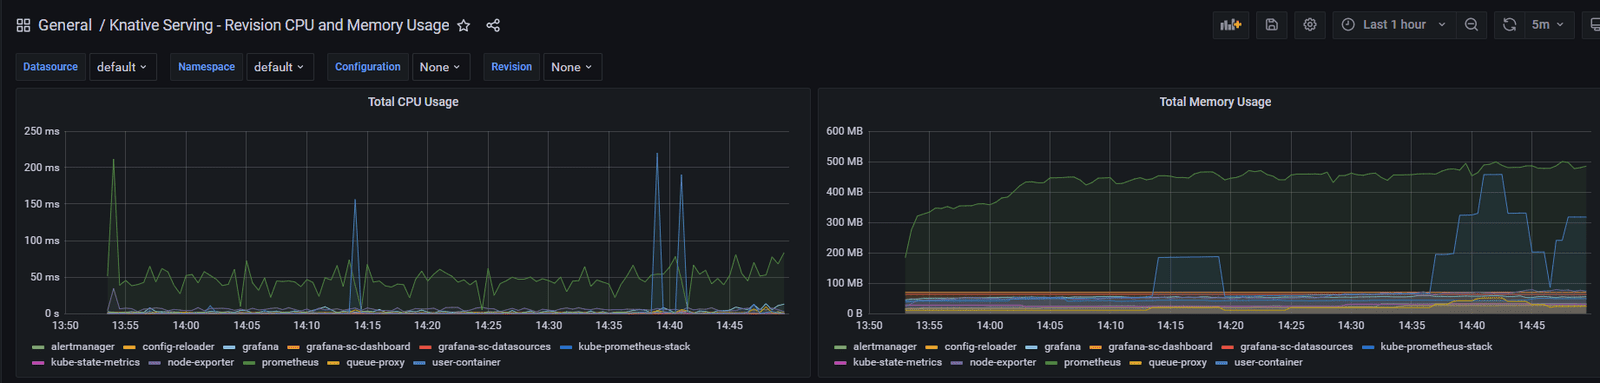Image resolution: width=1600 pixels, height=383 pixels.
Task: Open the Revision None dropdown
Action: [x=573, y=67]
